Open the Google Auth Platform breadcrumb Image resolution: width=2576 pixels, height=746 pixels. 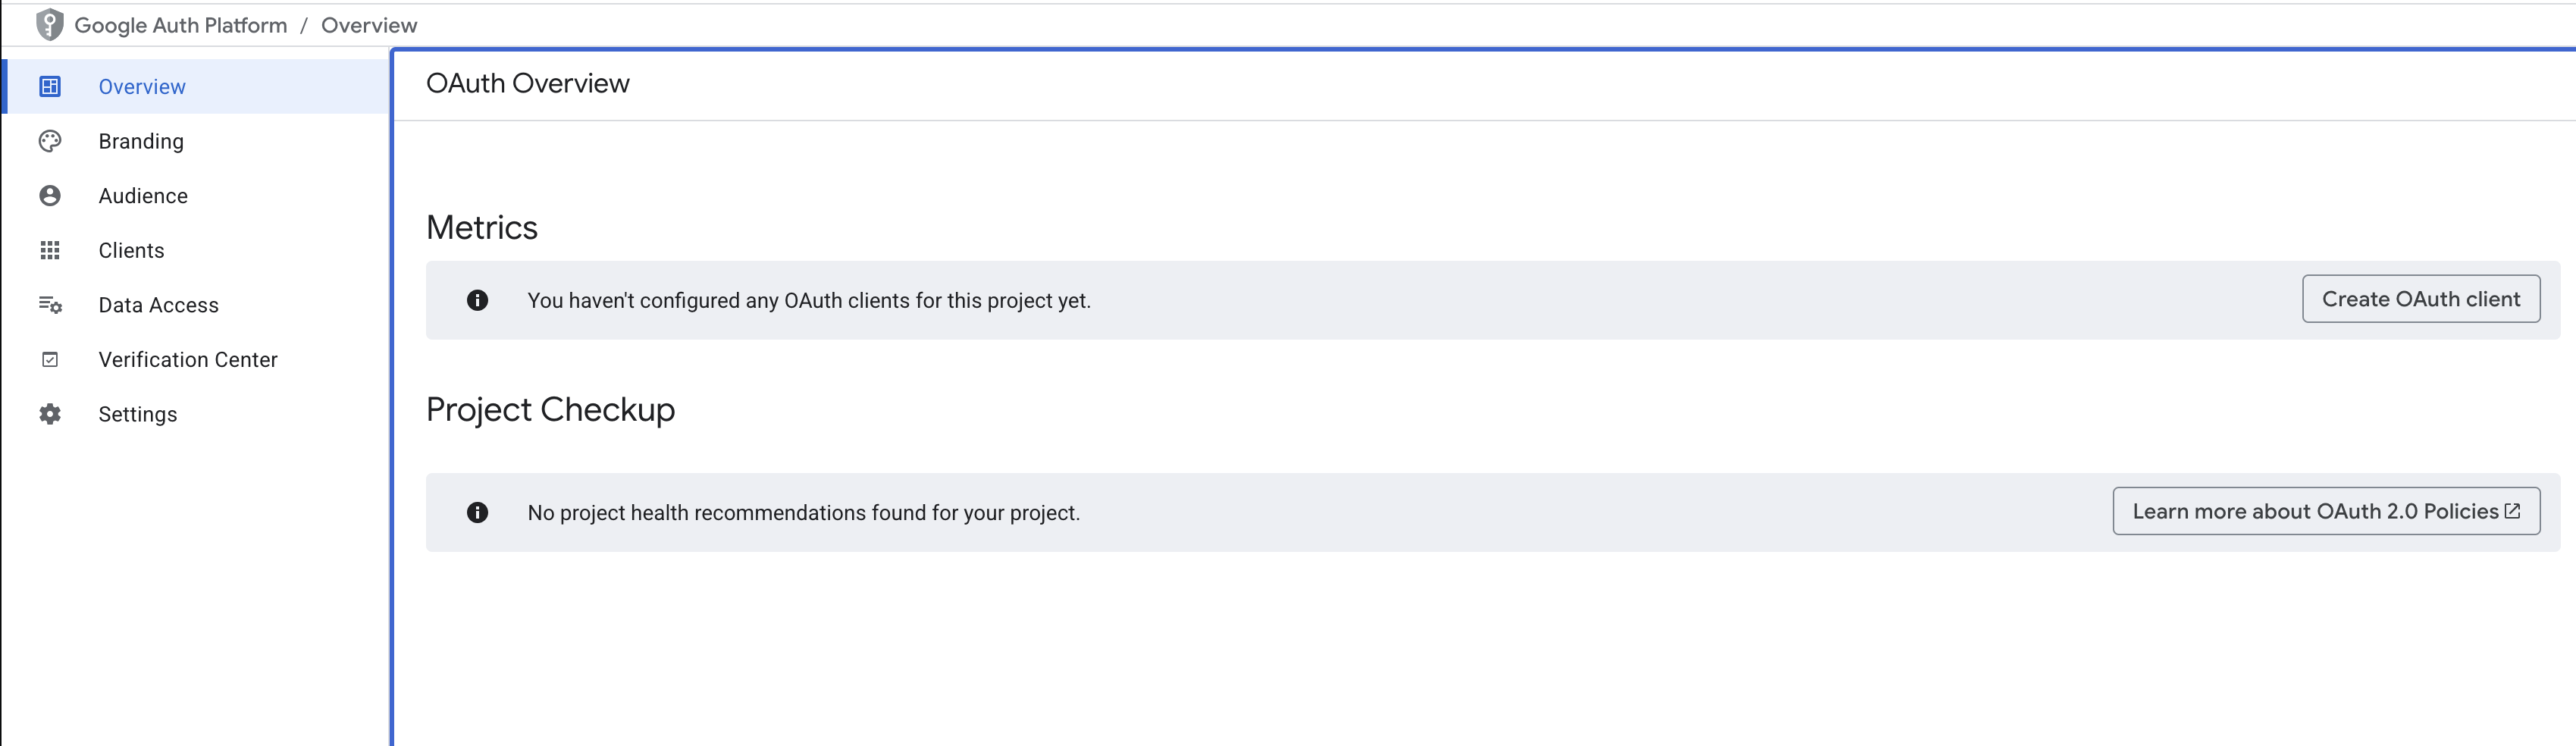coord(180,25)
